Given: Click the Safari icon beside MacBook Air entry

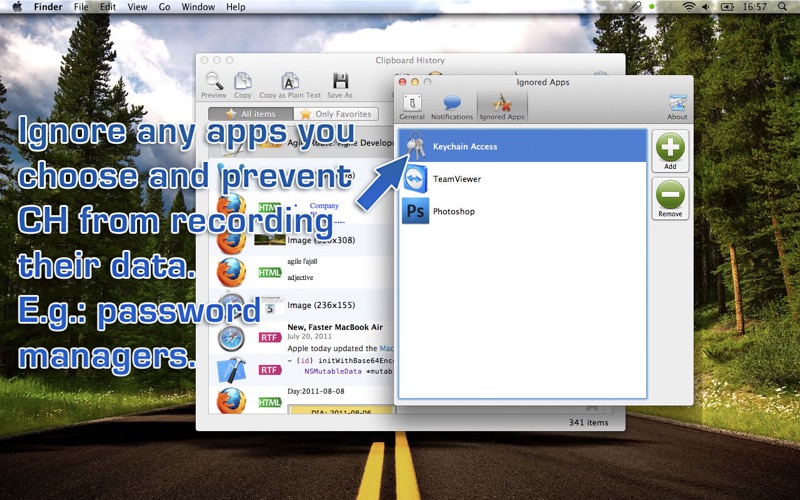Looking at the screenshot, I should tap(231, 338).
